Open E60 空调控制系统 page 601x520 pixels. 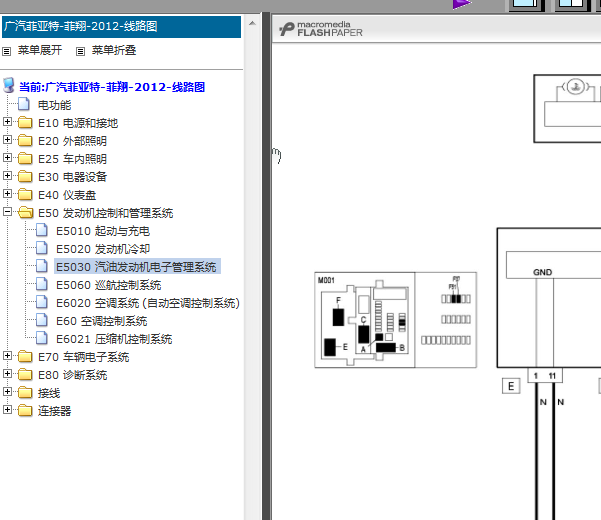[102, 321]
